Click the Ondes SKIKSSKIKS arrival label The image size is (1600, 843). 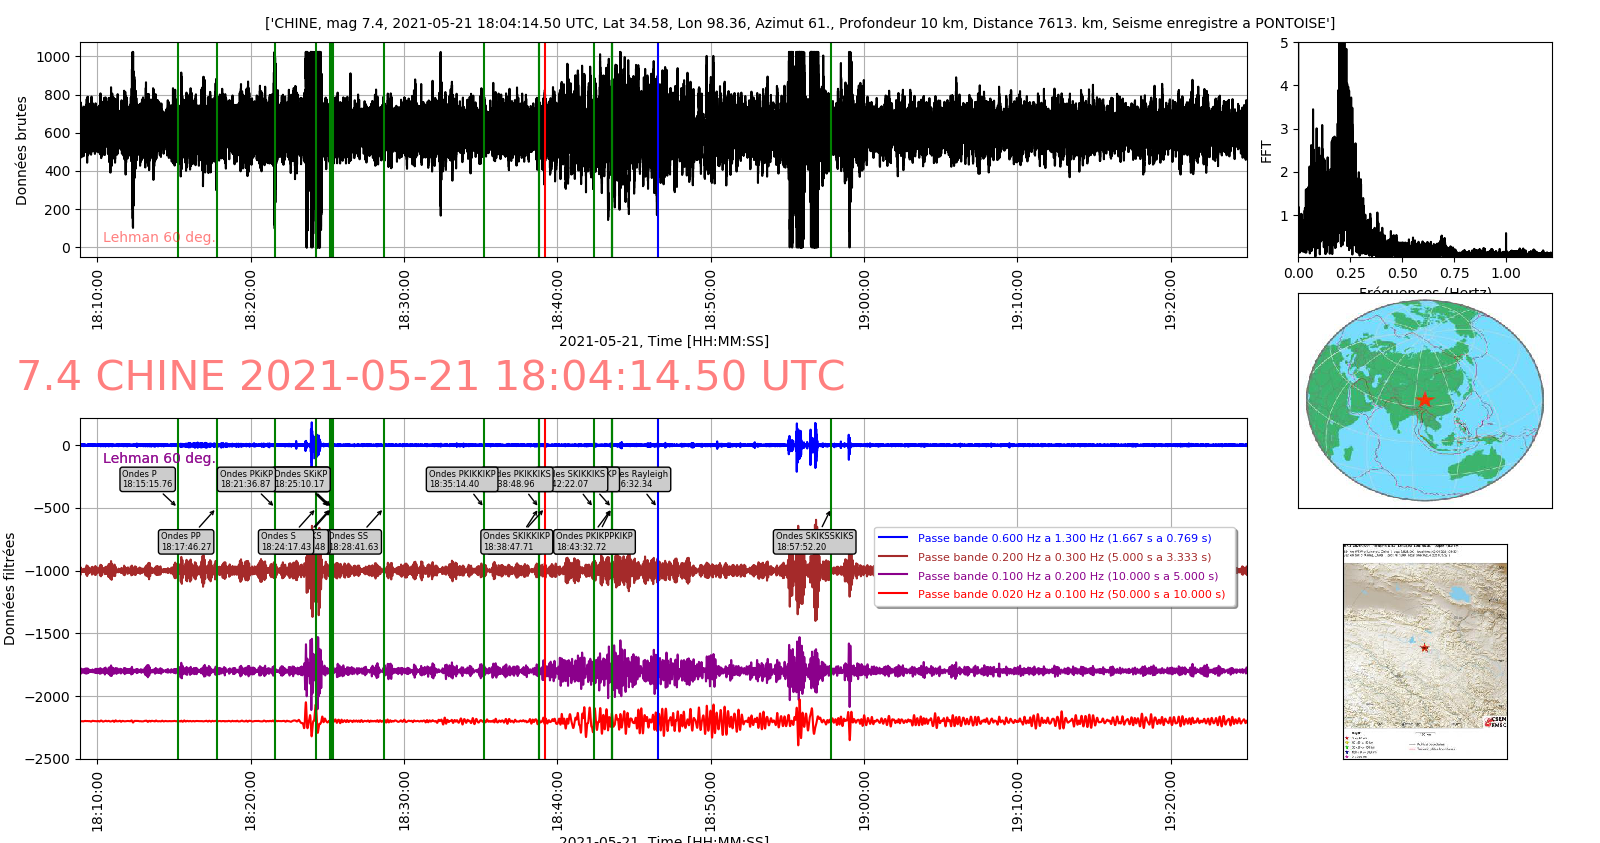[x=815, y=542]
